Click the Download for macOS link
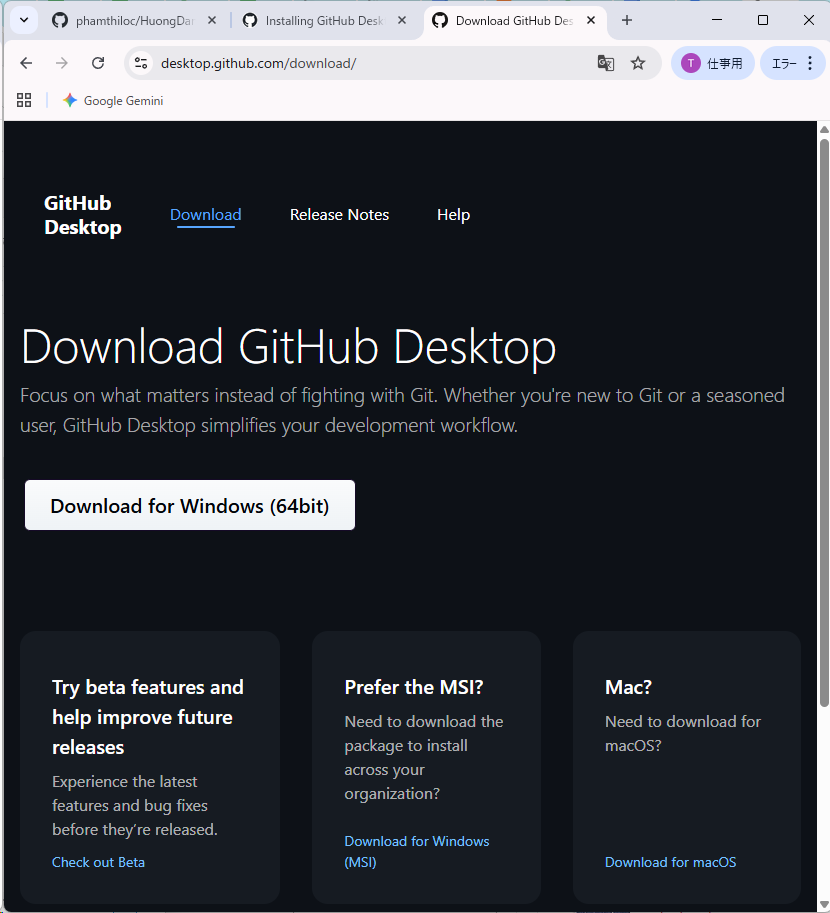This screenshot has height=913, width=830. click(x=670, y=862)
